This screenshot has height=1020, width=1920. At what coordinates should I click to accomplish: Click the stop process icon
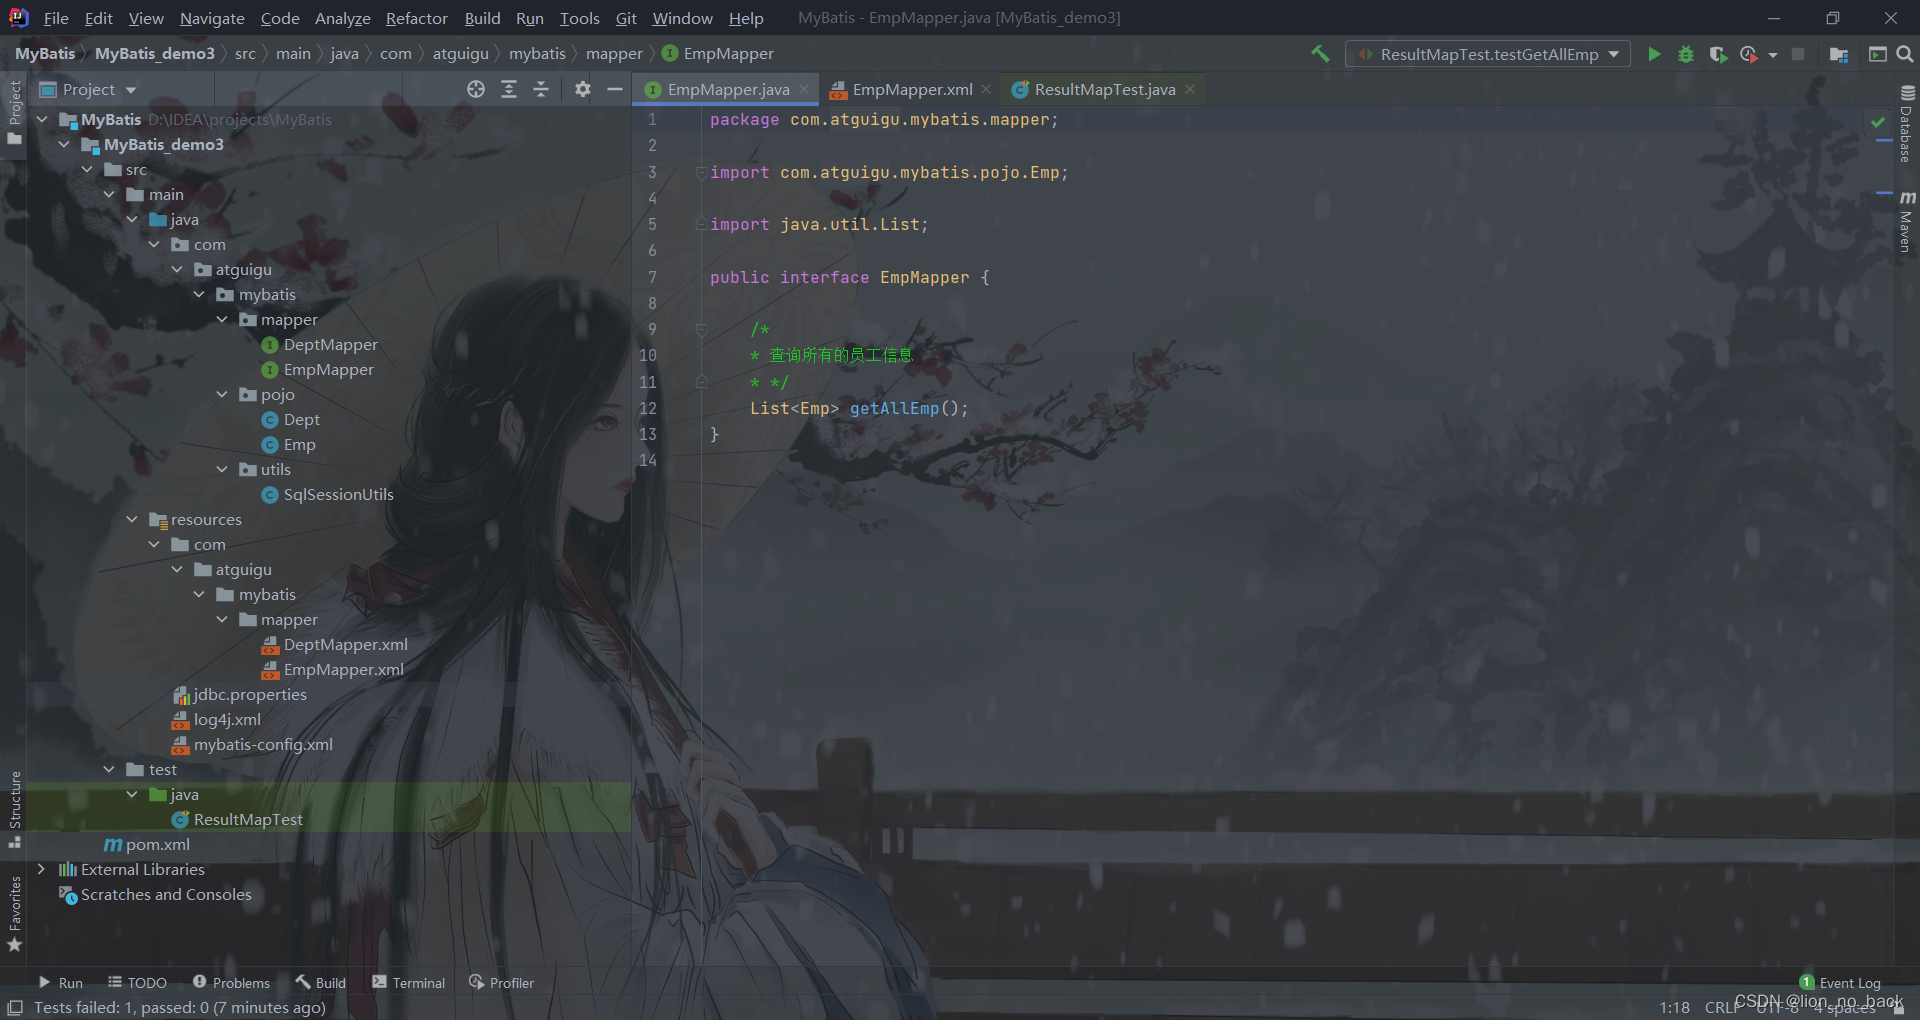pos(1798,54)
